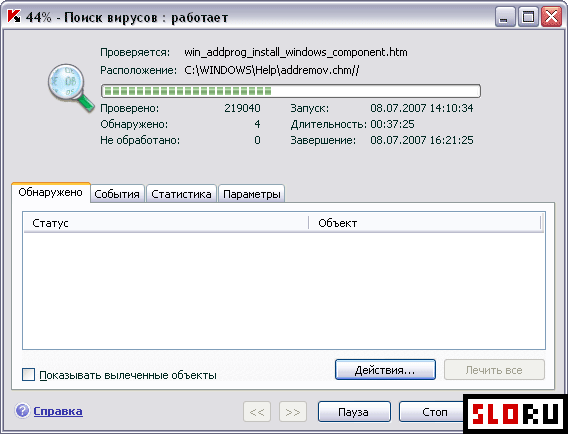The image size is (568, 434).
Task: Click the magnifying glass scan icon
Action: [70, 87]
